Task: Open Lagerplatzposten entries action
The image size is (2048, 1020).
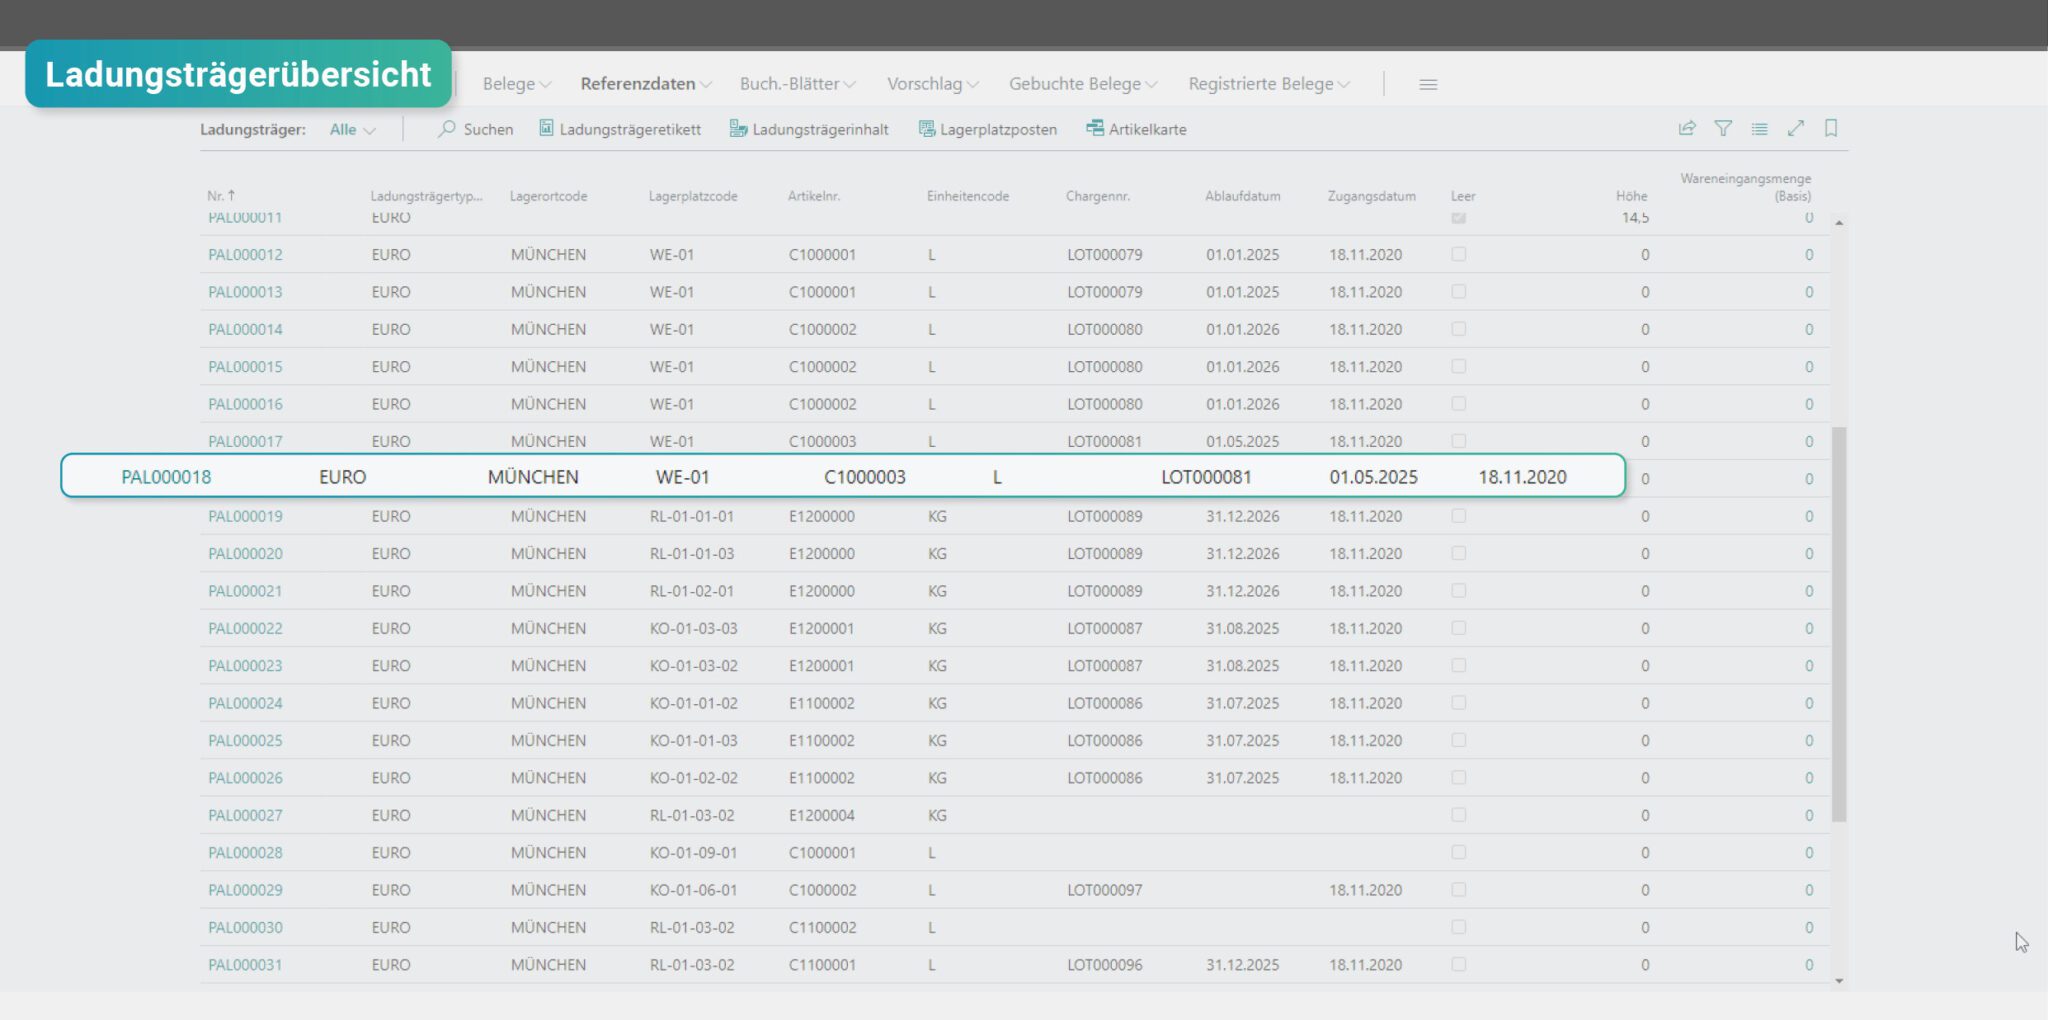Action: click(988, 129)
